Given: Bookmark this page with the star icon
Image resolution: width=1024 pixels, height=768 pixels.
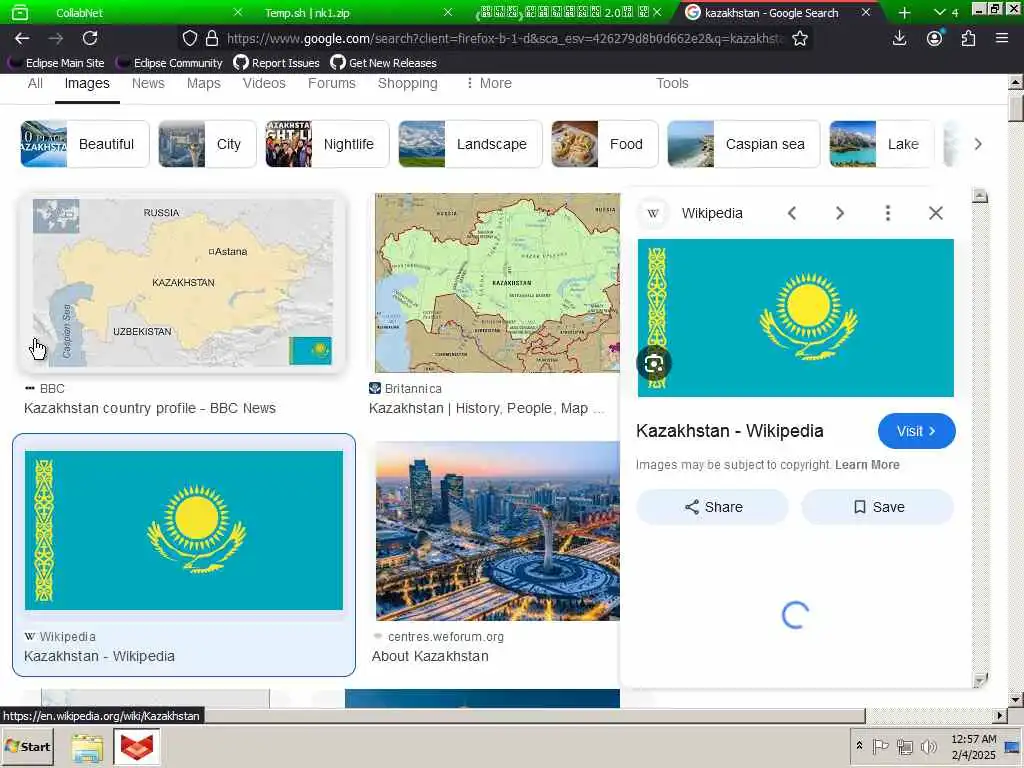Looking at the screenshot, I should click(x=799, y=39).
